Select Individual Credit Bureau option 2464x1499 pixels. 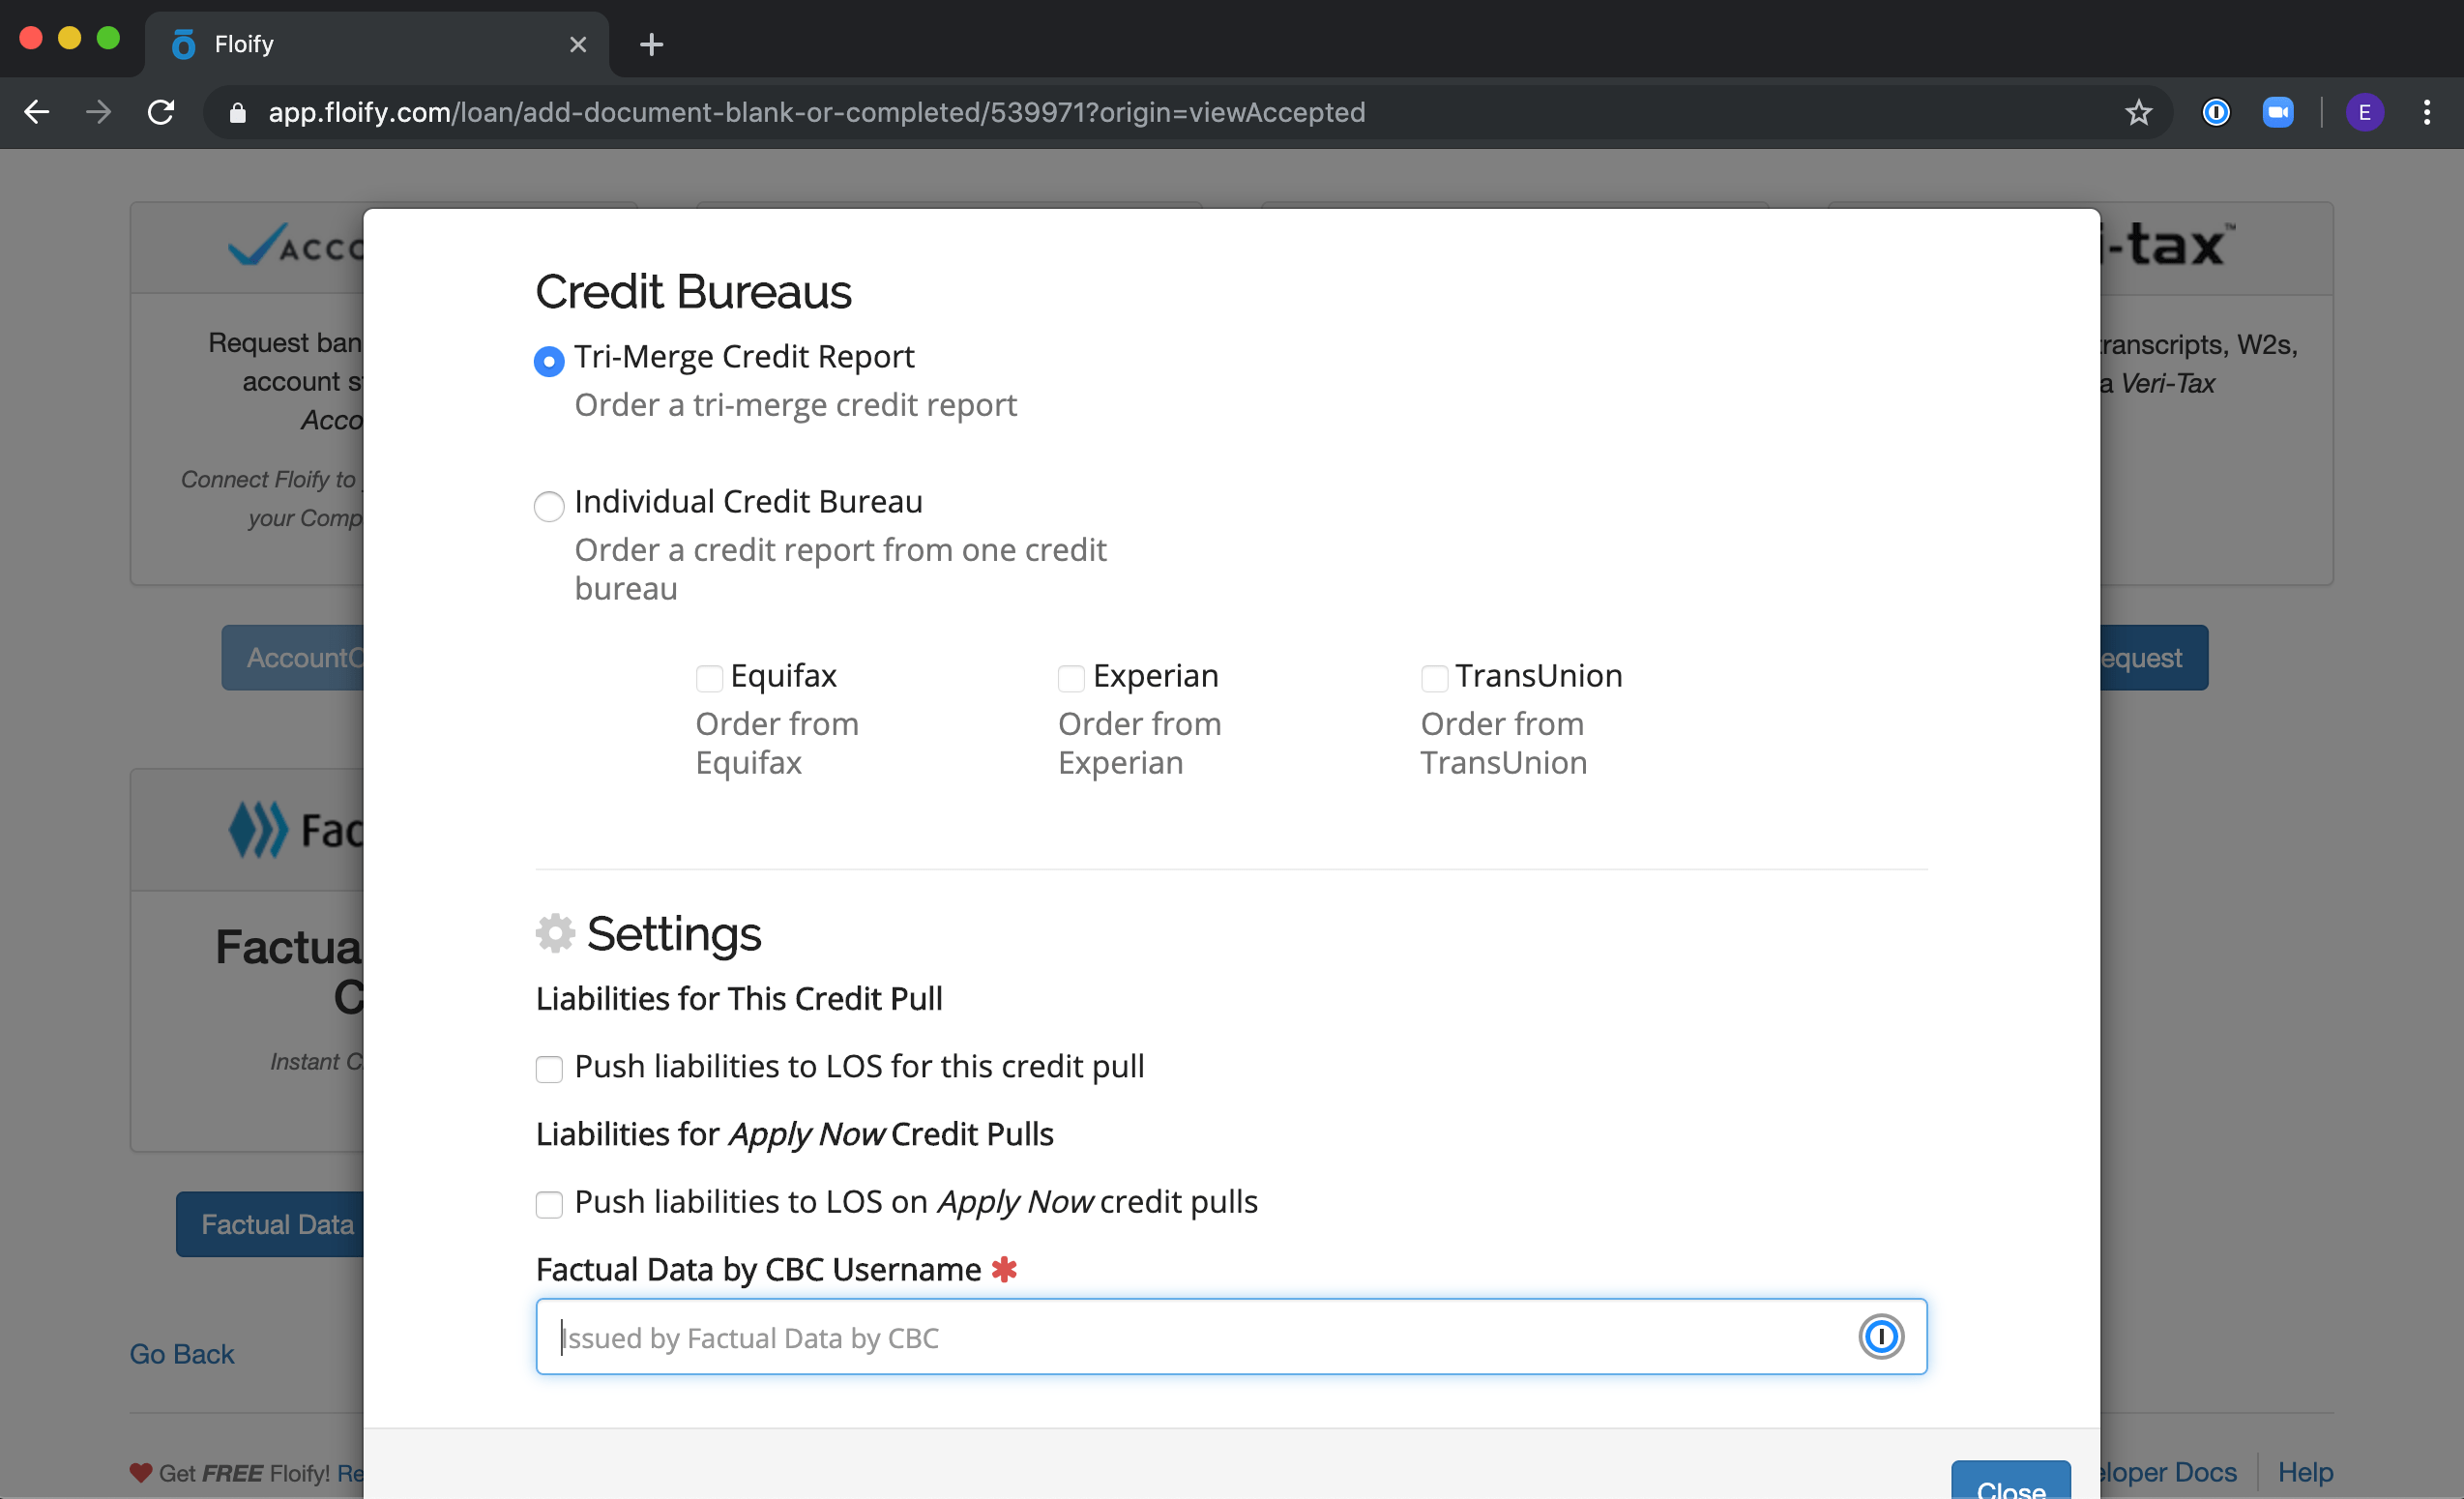[549, 505]
